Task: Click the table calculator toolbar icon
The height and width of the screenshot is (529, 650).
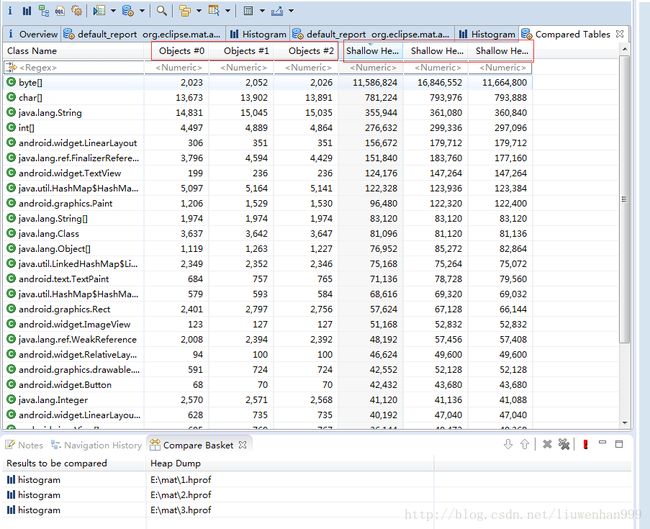Action: click(248, 11)
